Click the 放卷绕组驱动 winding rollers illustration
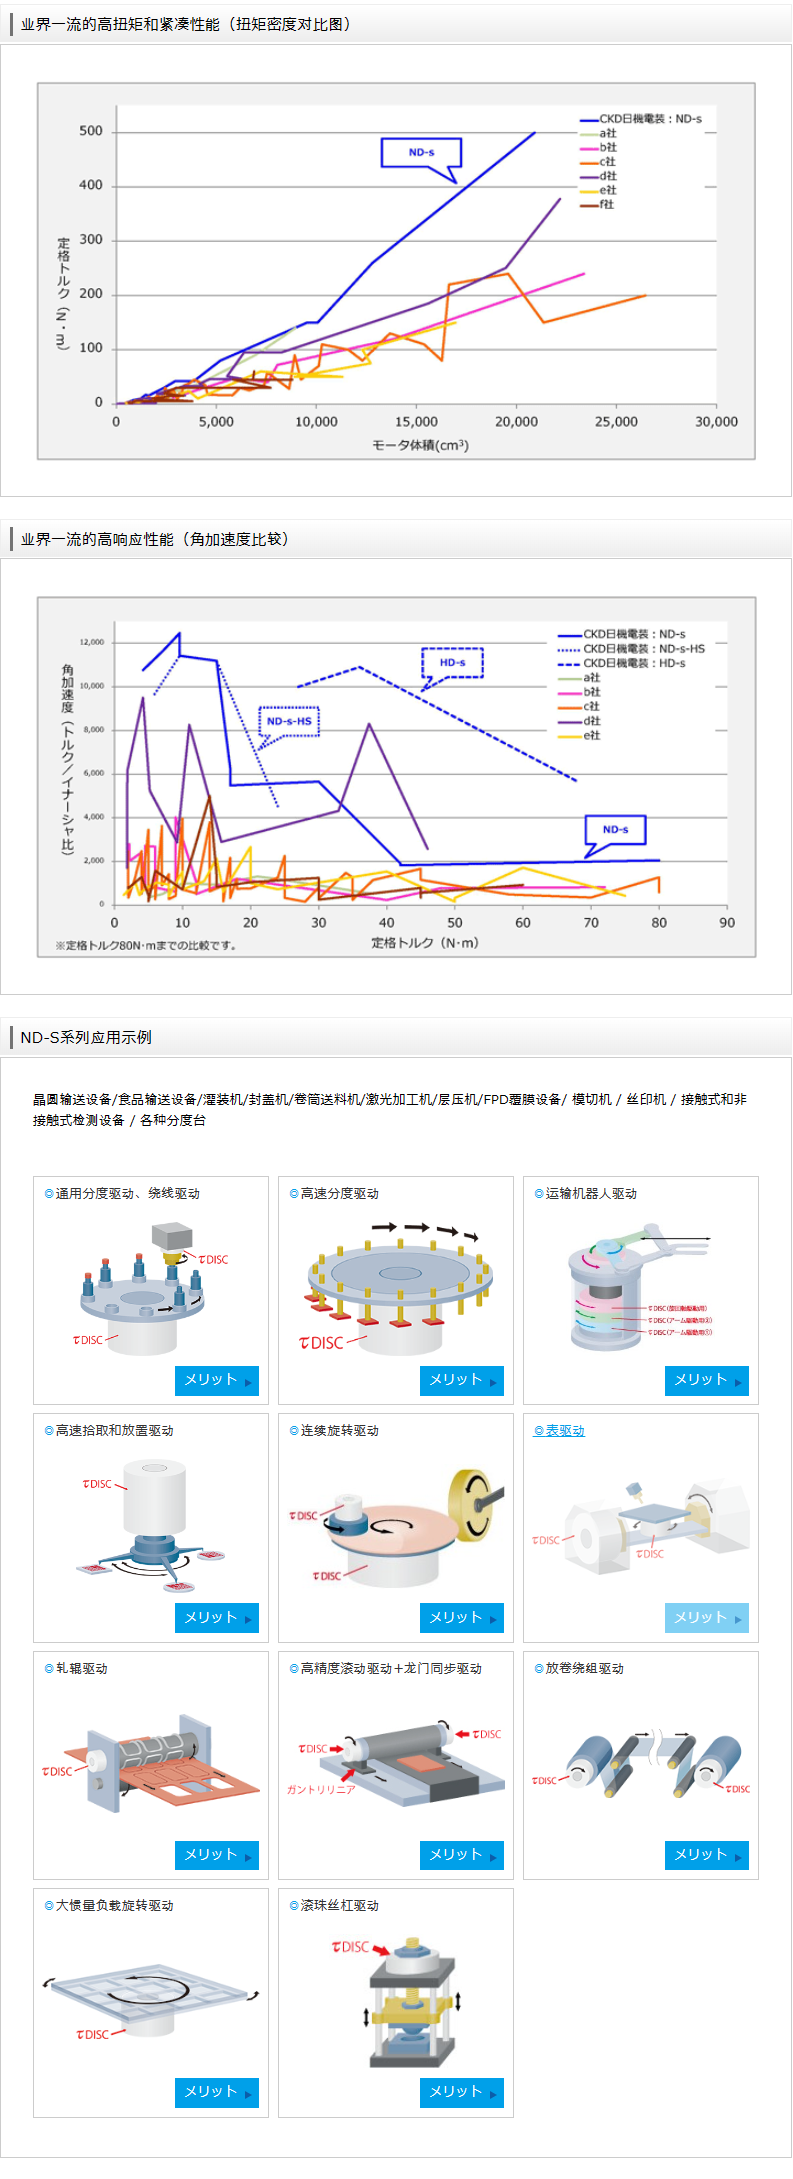 (x=640, y=1763)
